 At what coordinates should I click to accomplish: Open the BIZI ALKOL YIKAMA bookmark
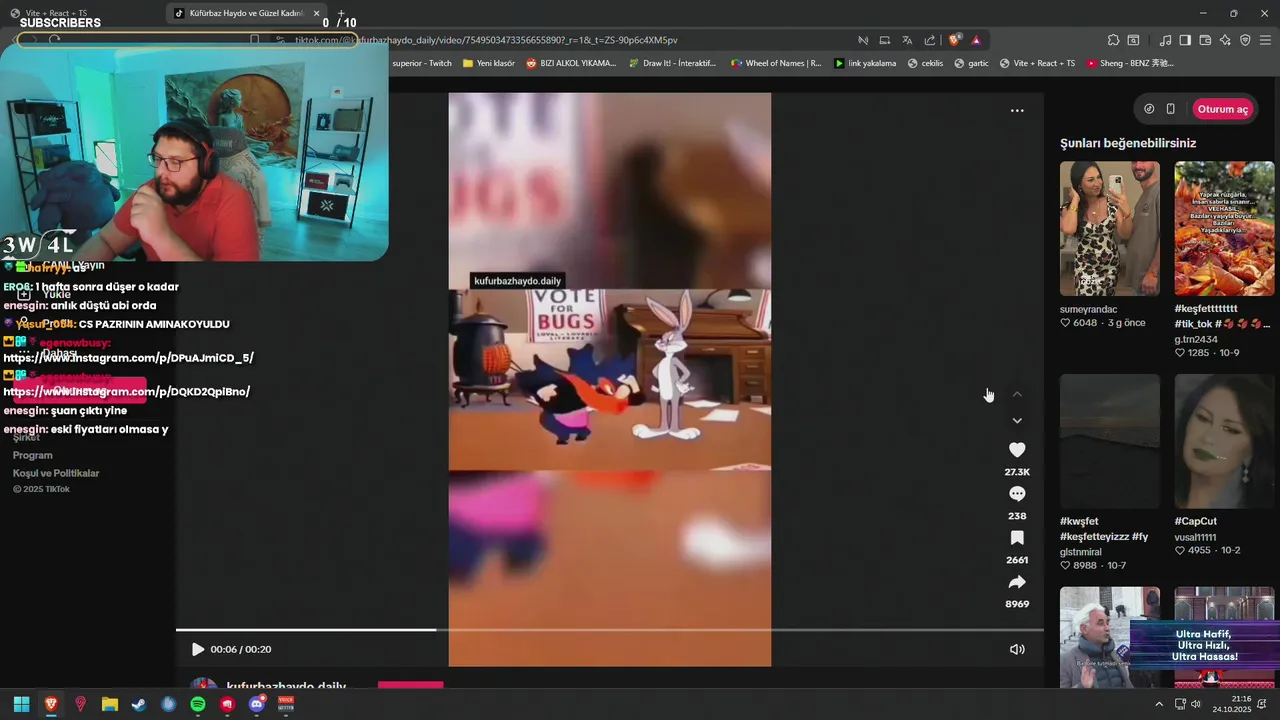pos(571,63)
